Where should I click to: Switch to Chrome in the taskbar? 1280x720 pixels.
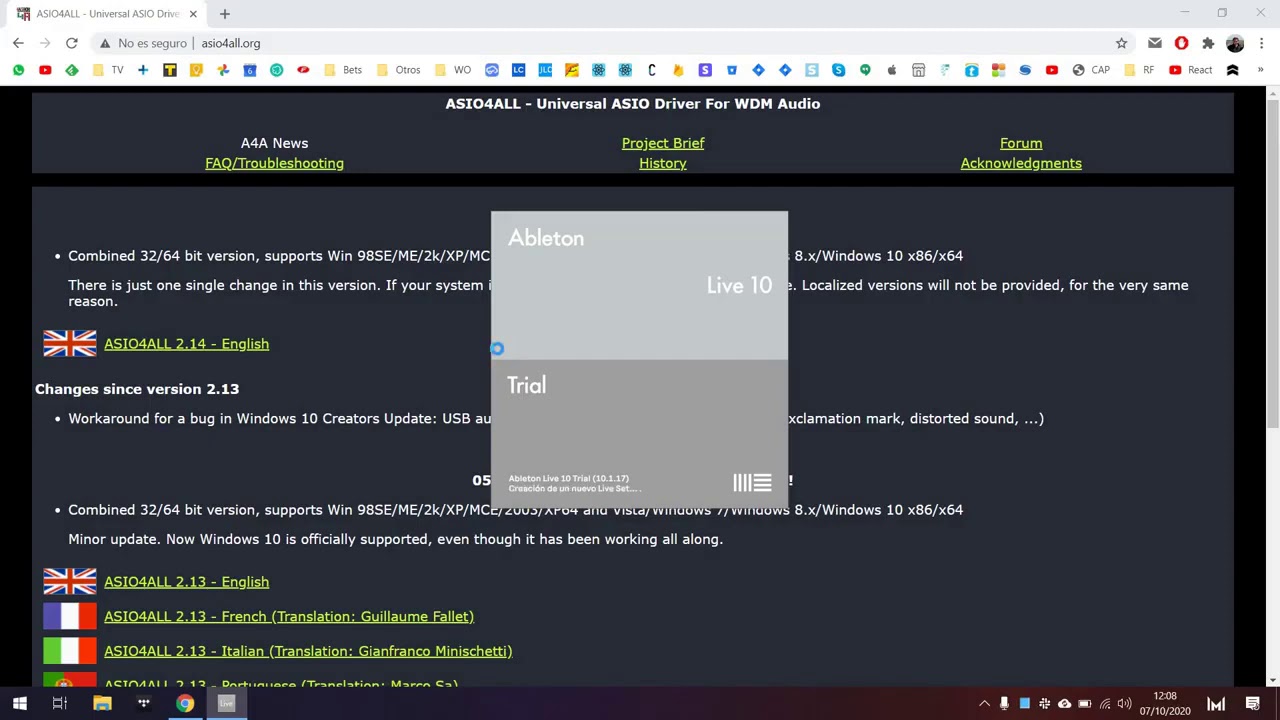pyautogui.click(x=185, y=704)
